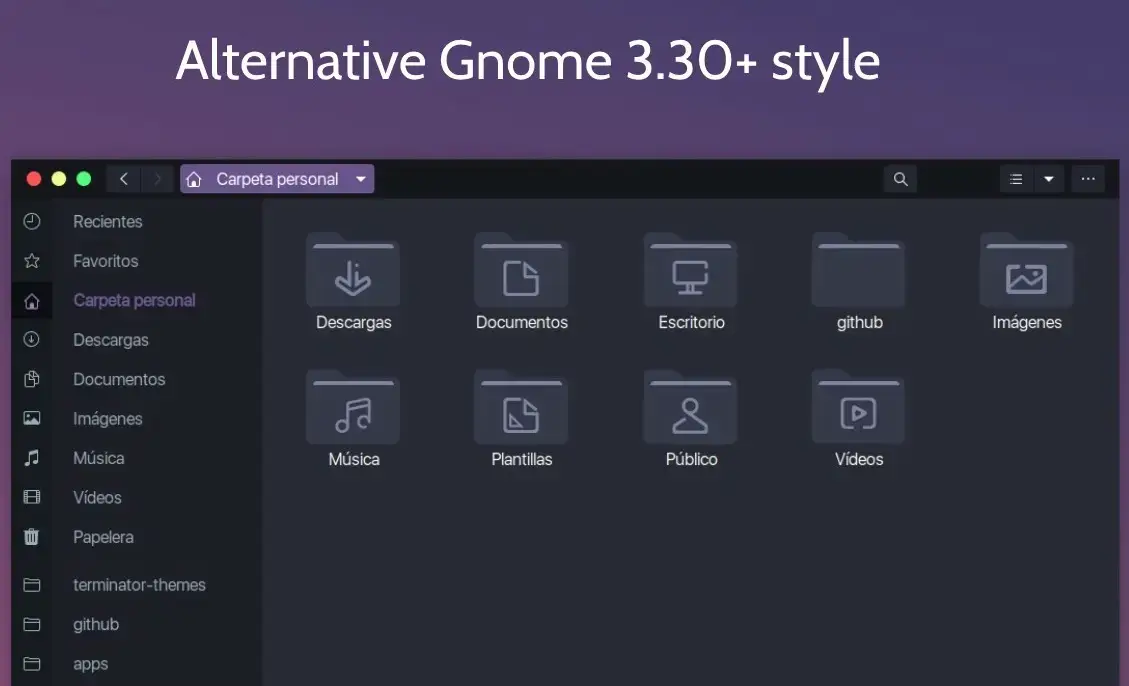The image size is (1129, 686).
Task: Open the Escritorio folder
Action: [x=691, y=279]
